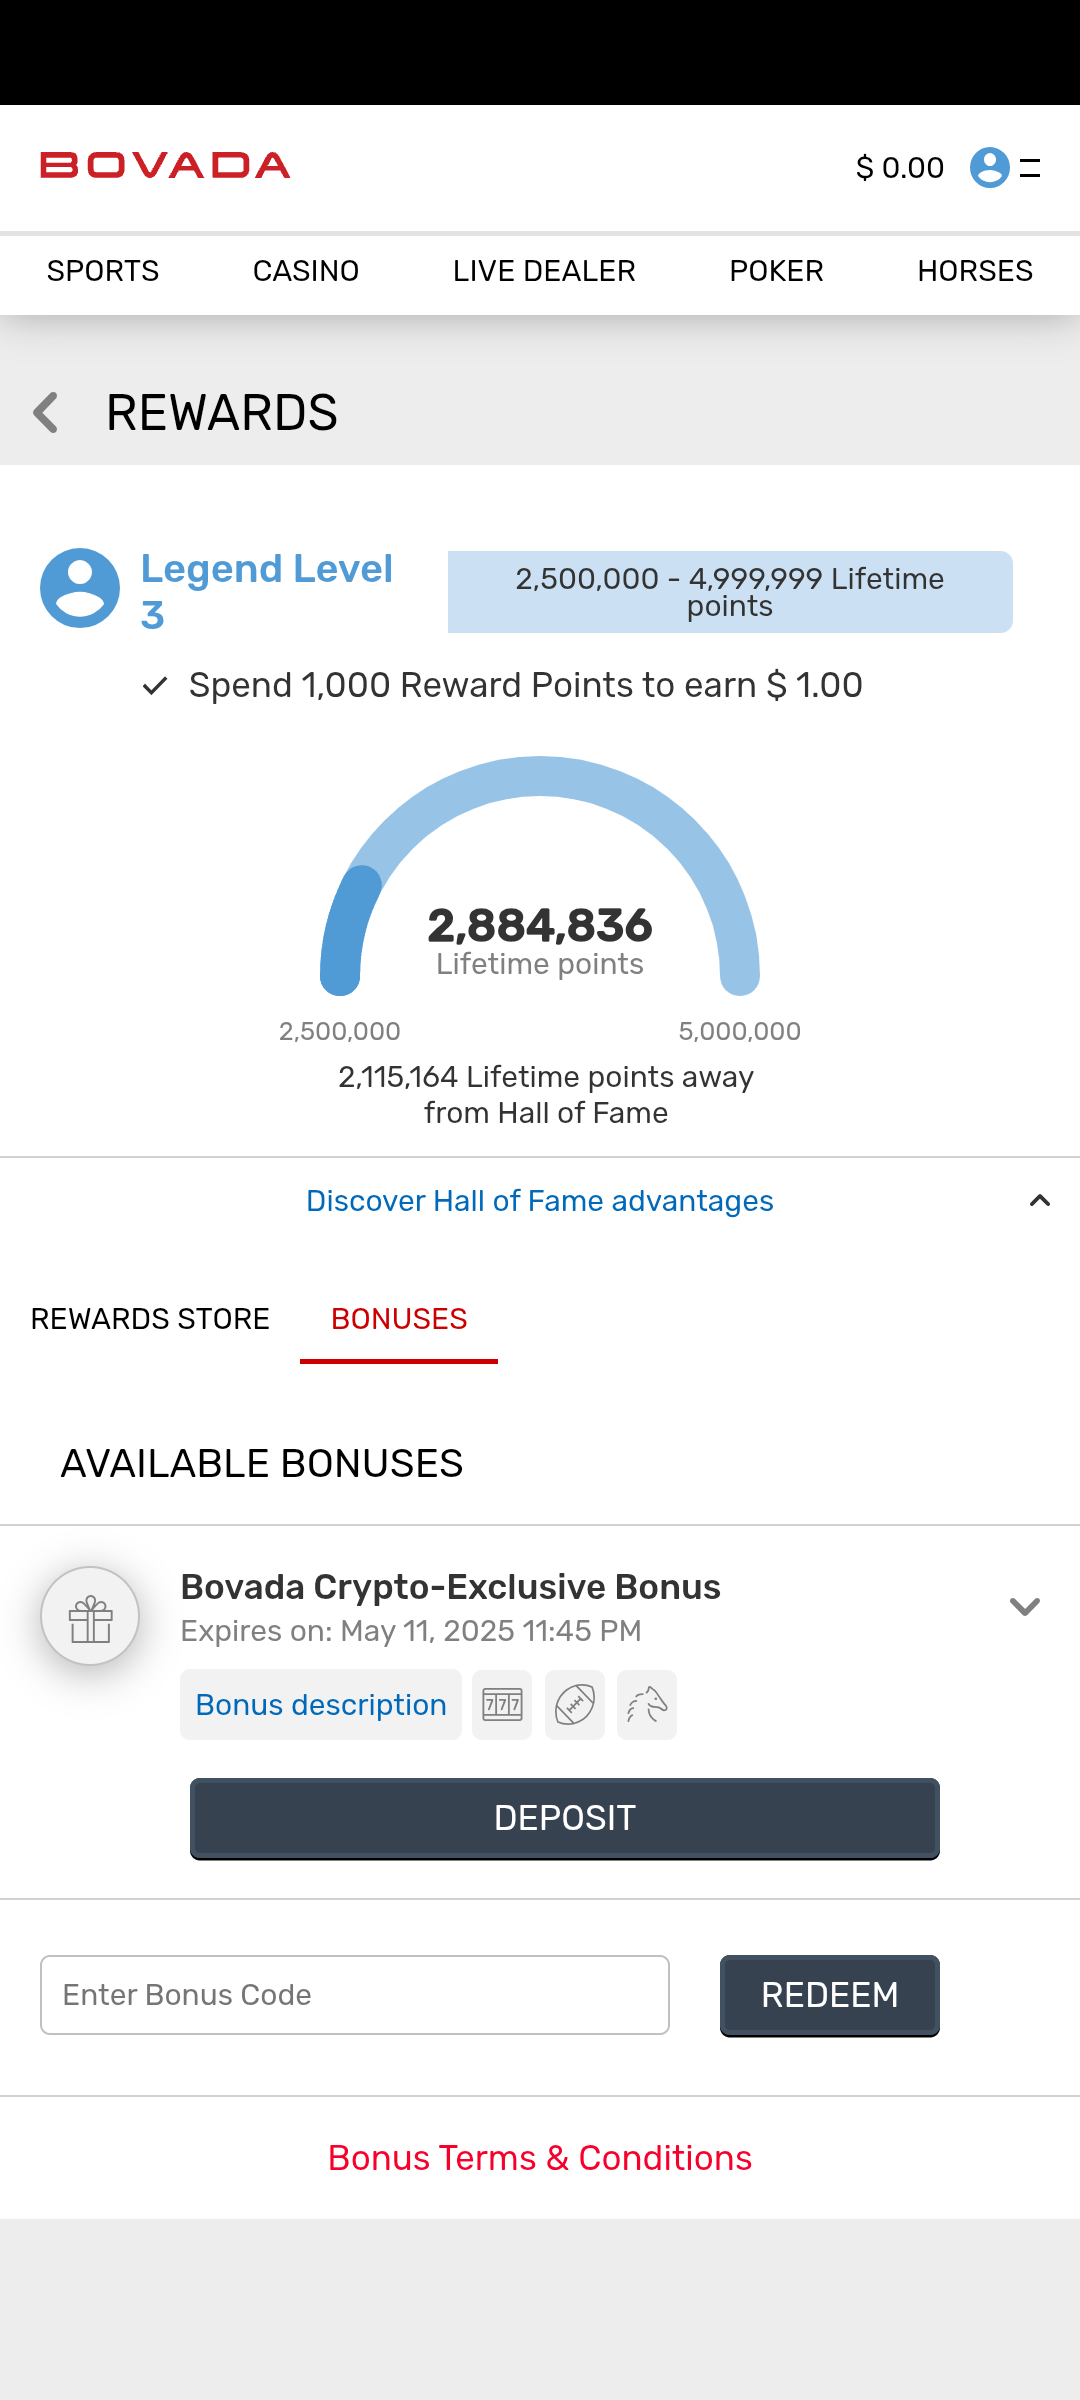Click the slot machine casino icon
The height and width of the screenshot is (2400, 1080).
pos(502,1705)
